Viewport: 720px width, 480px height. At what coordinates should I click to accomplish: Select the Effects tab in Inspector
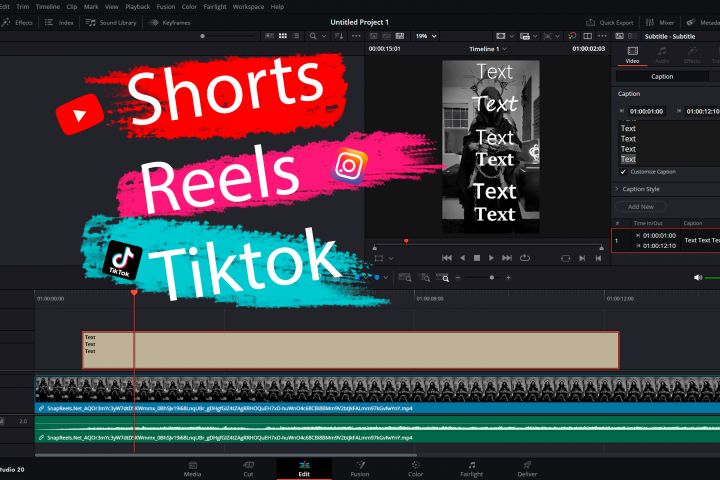click(x=692, y=55)
